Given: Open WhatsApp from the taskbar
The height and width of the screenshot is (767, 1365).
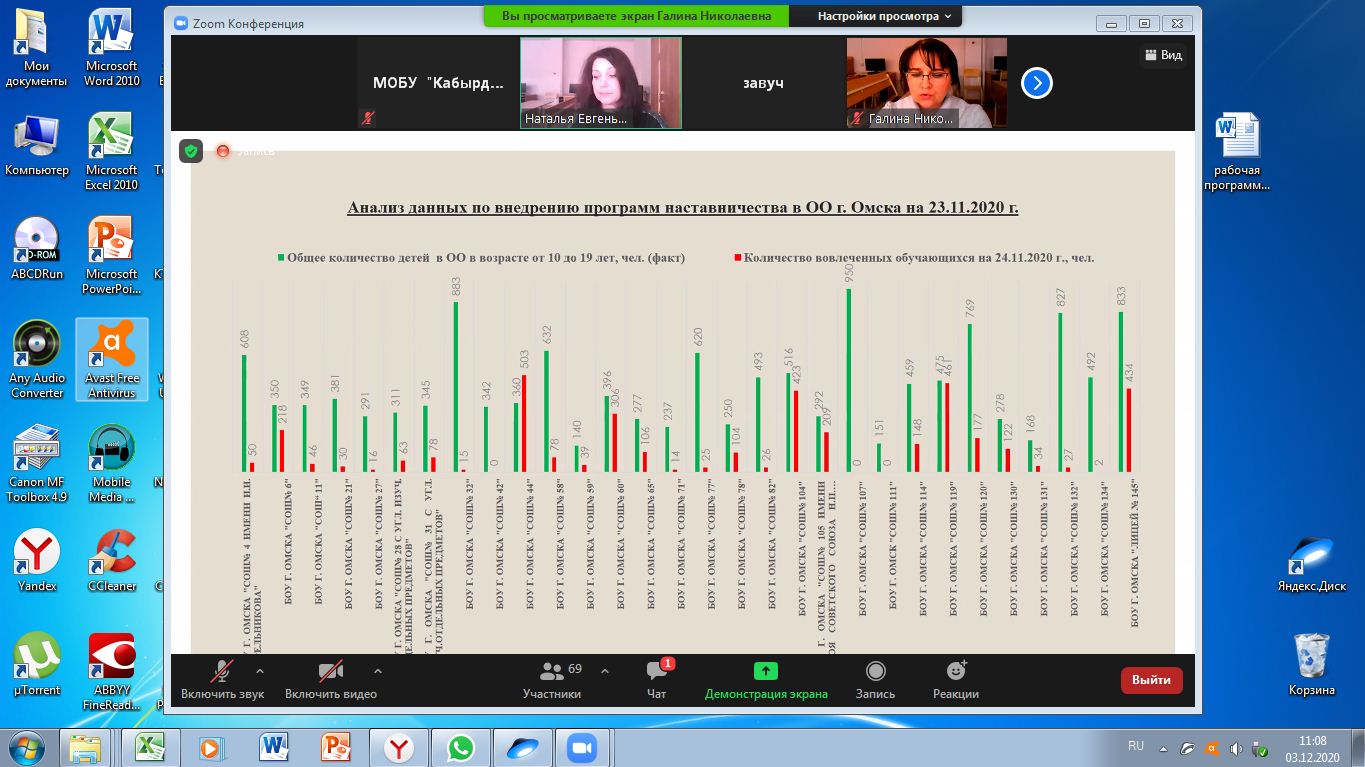Looking at the screenshot, I should (x=461, y=747).
